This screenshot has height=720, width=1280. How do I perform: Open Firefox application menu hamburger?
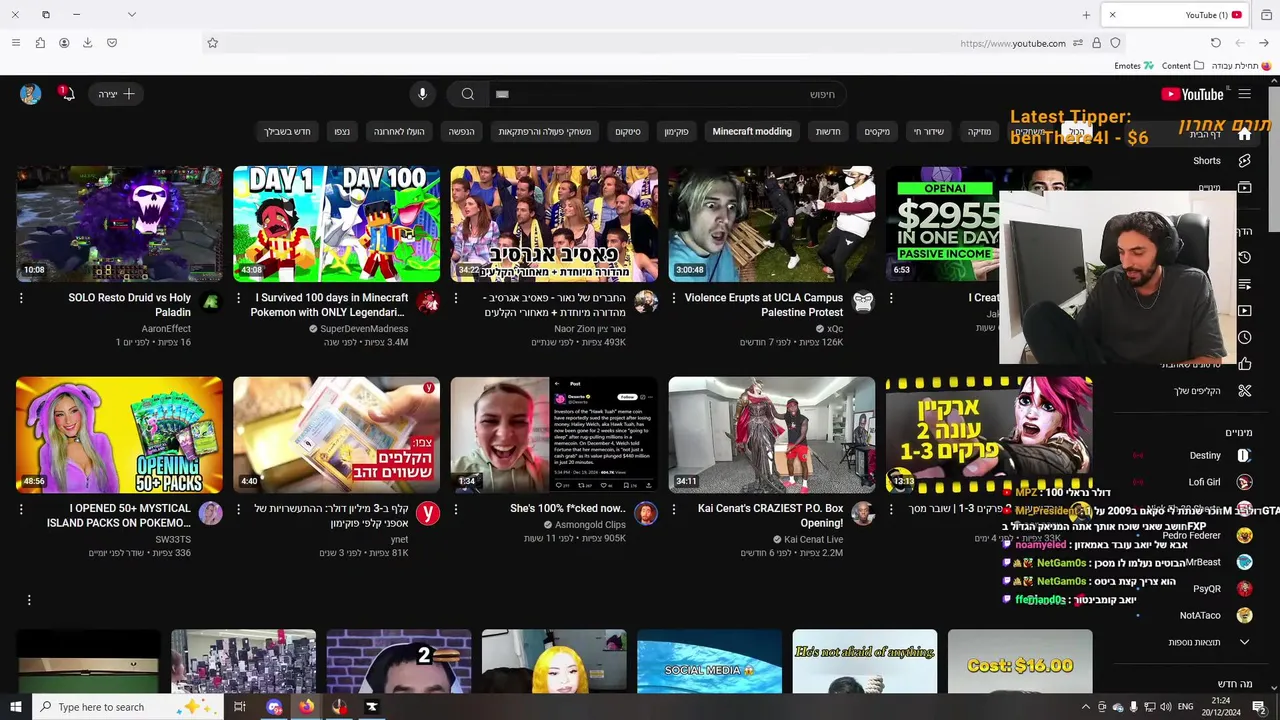(15, 43)
